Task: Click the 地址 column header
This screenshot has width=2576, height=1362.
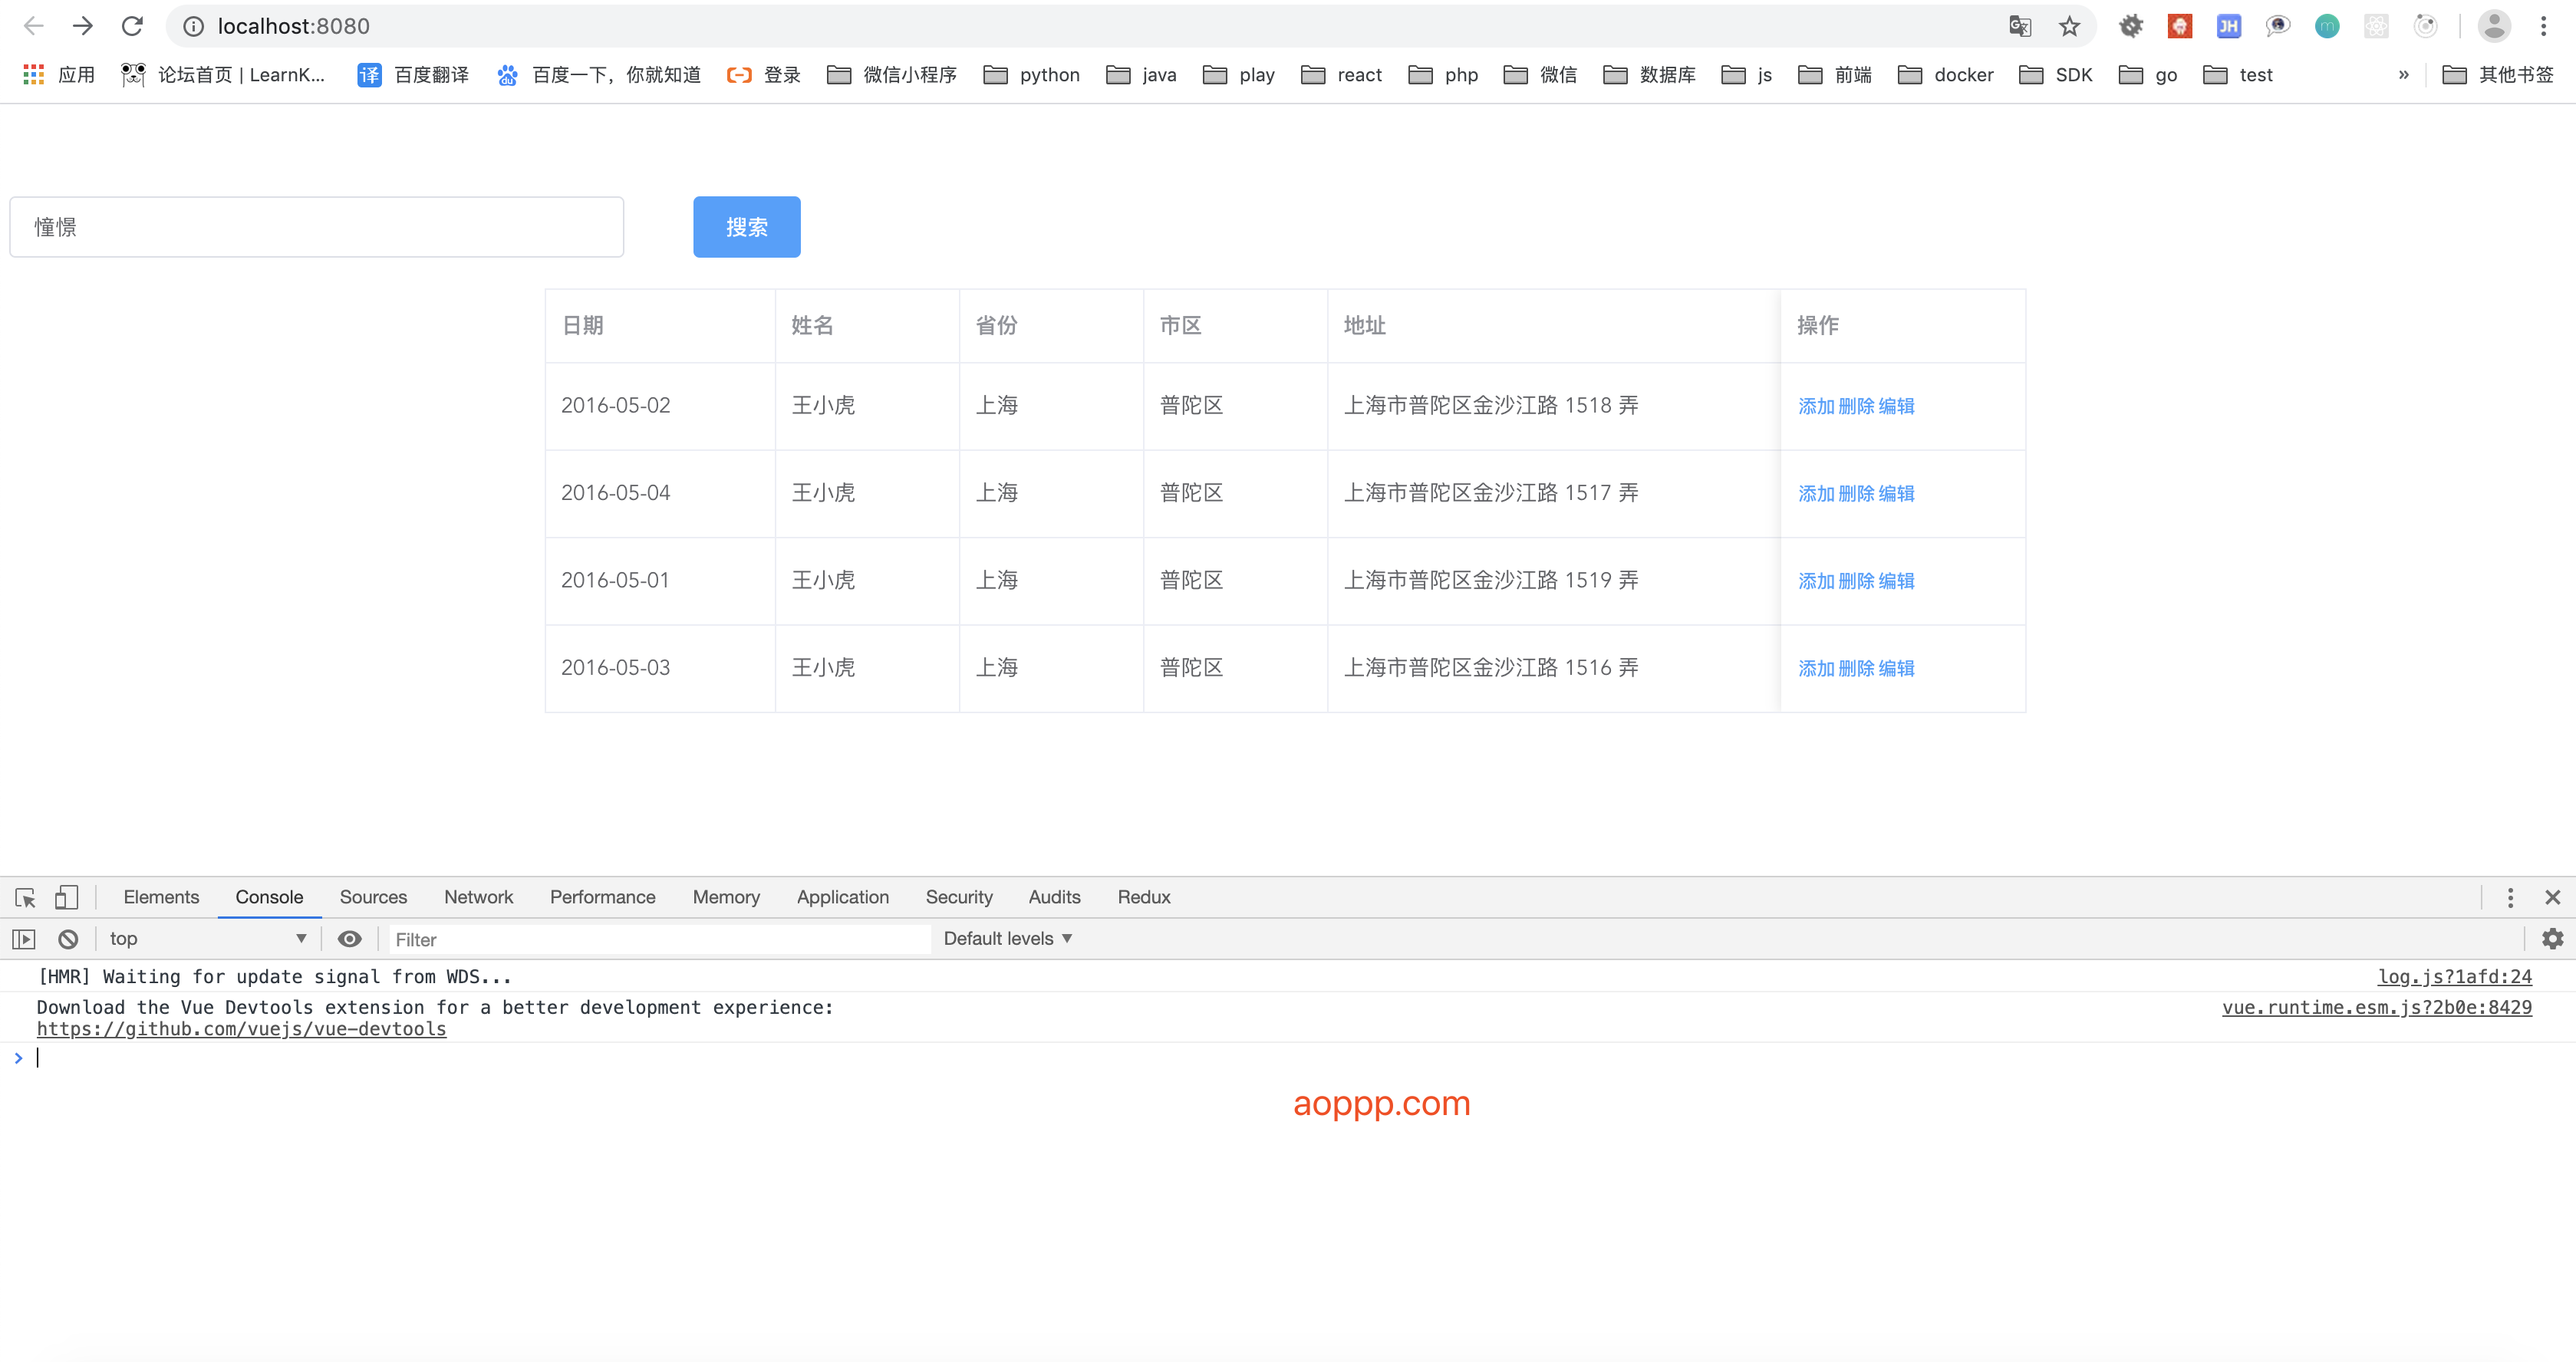Action: click(x=1553, y=325)
